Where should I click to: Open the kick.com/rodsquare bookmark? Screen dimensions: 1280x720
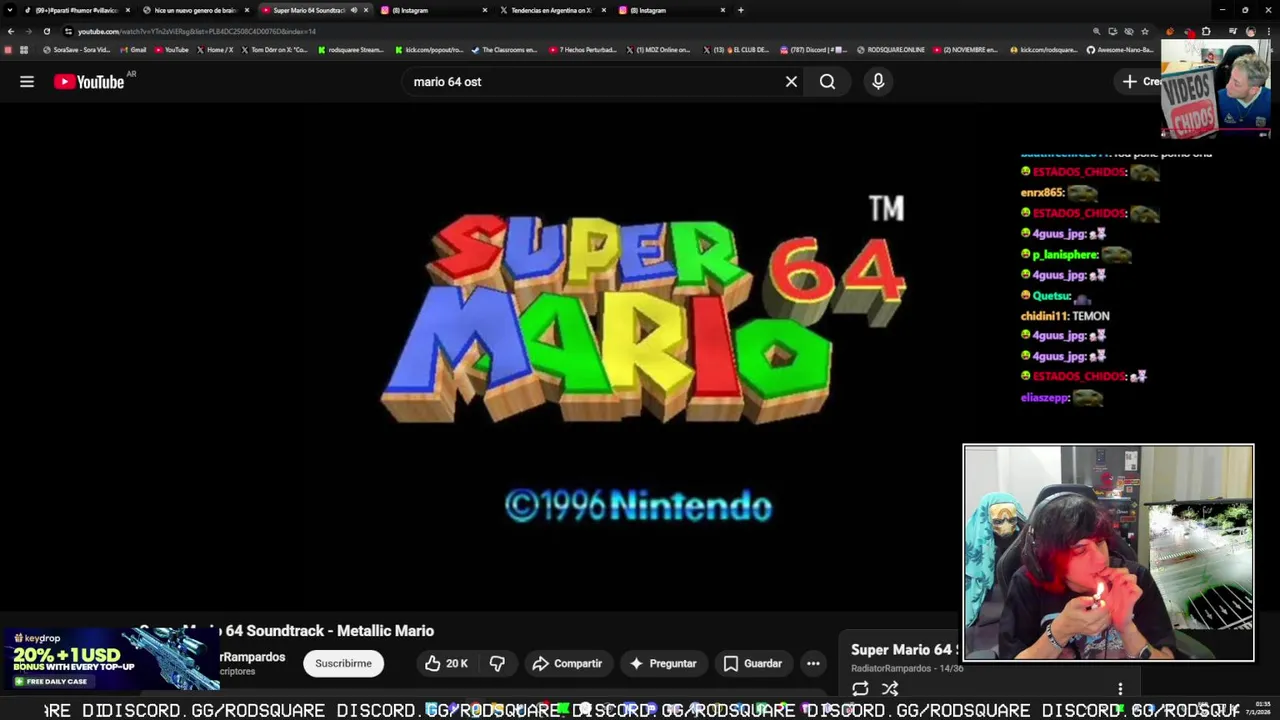click(1044, 50)
